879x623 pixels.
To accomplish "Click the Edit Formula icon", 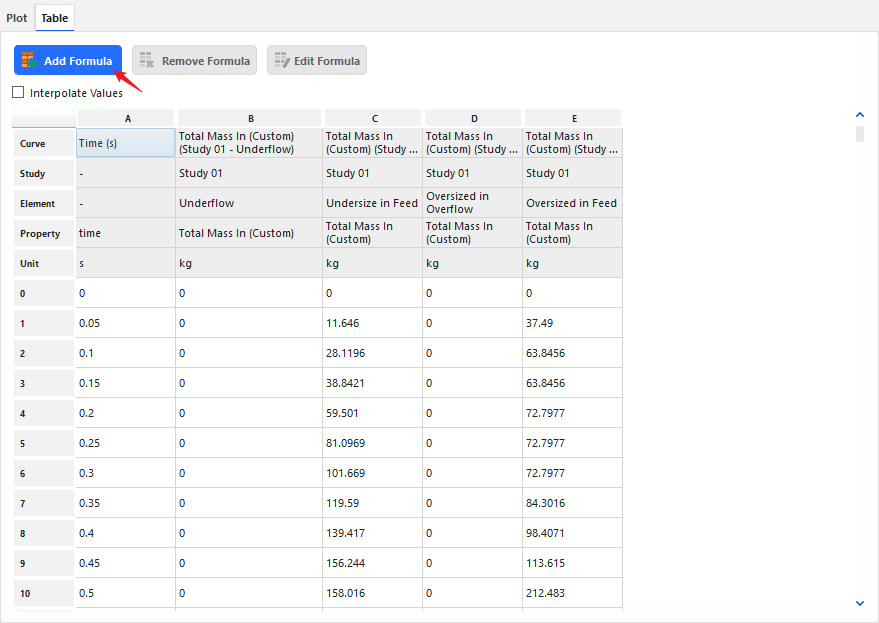I will point(281,61).
